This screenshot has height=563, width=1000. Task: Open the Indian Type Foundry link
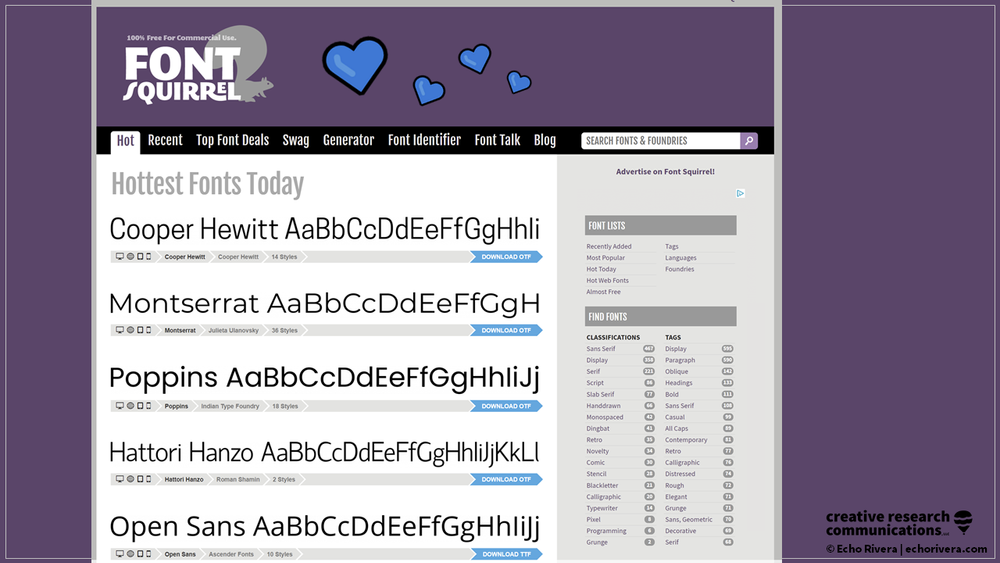pos(230,406)
